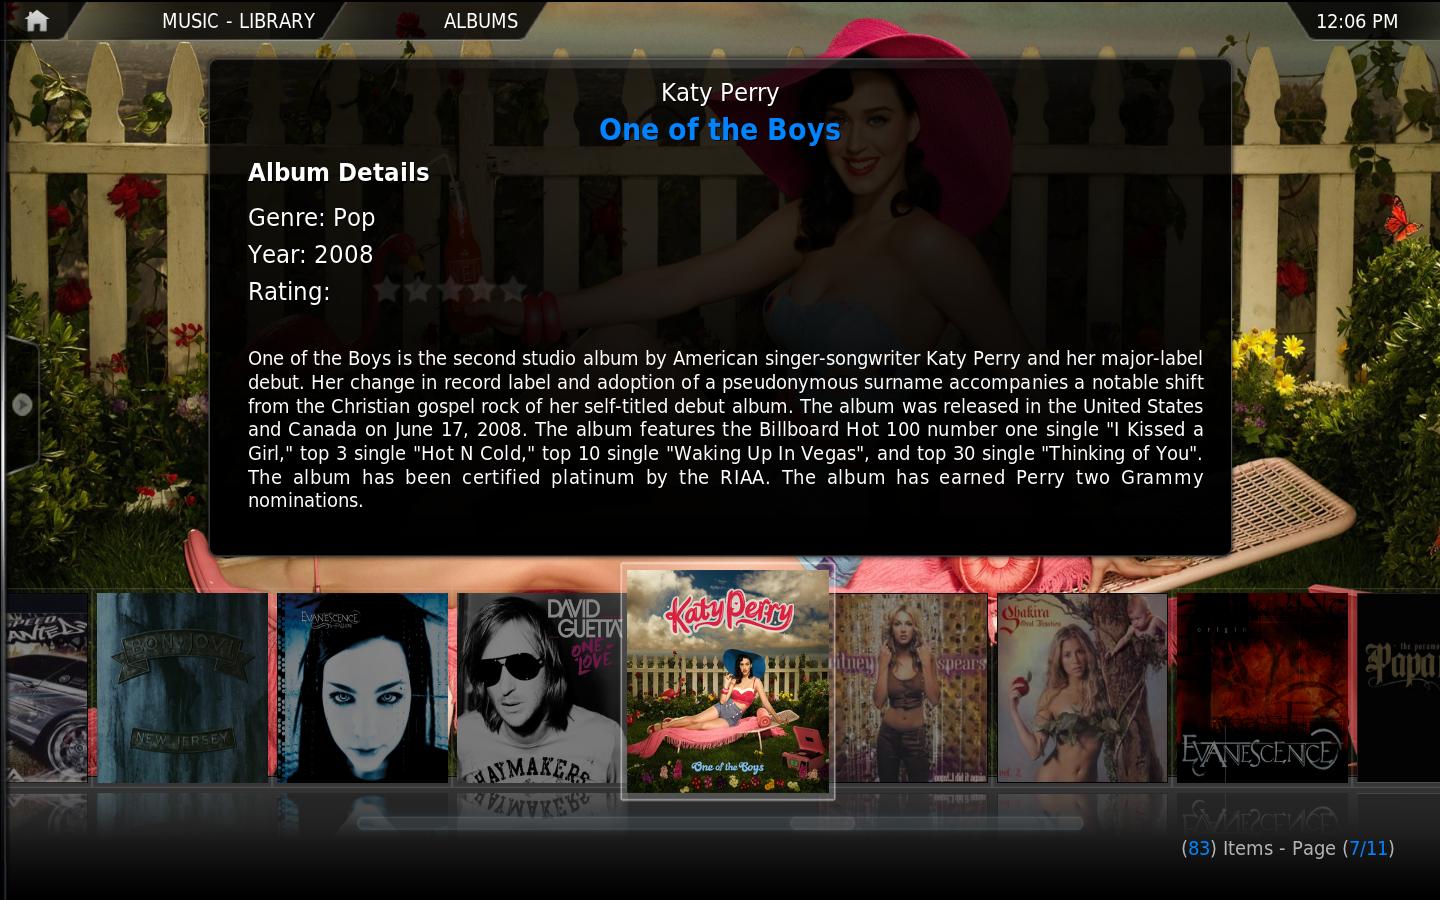1440x900 pixels.
Task: Click the Album Details heading
Action: pos(339,173)
